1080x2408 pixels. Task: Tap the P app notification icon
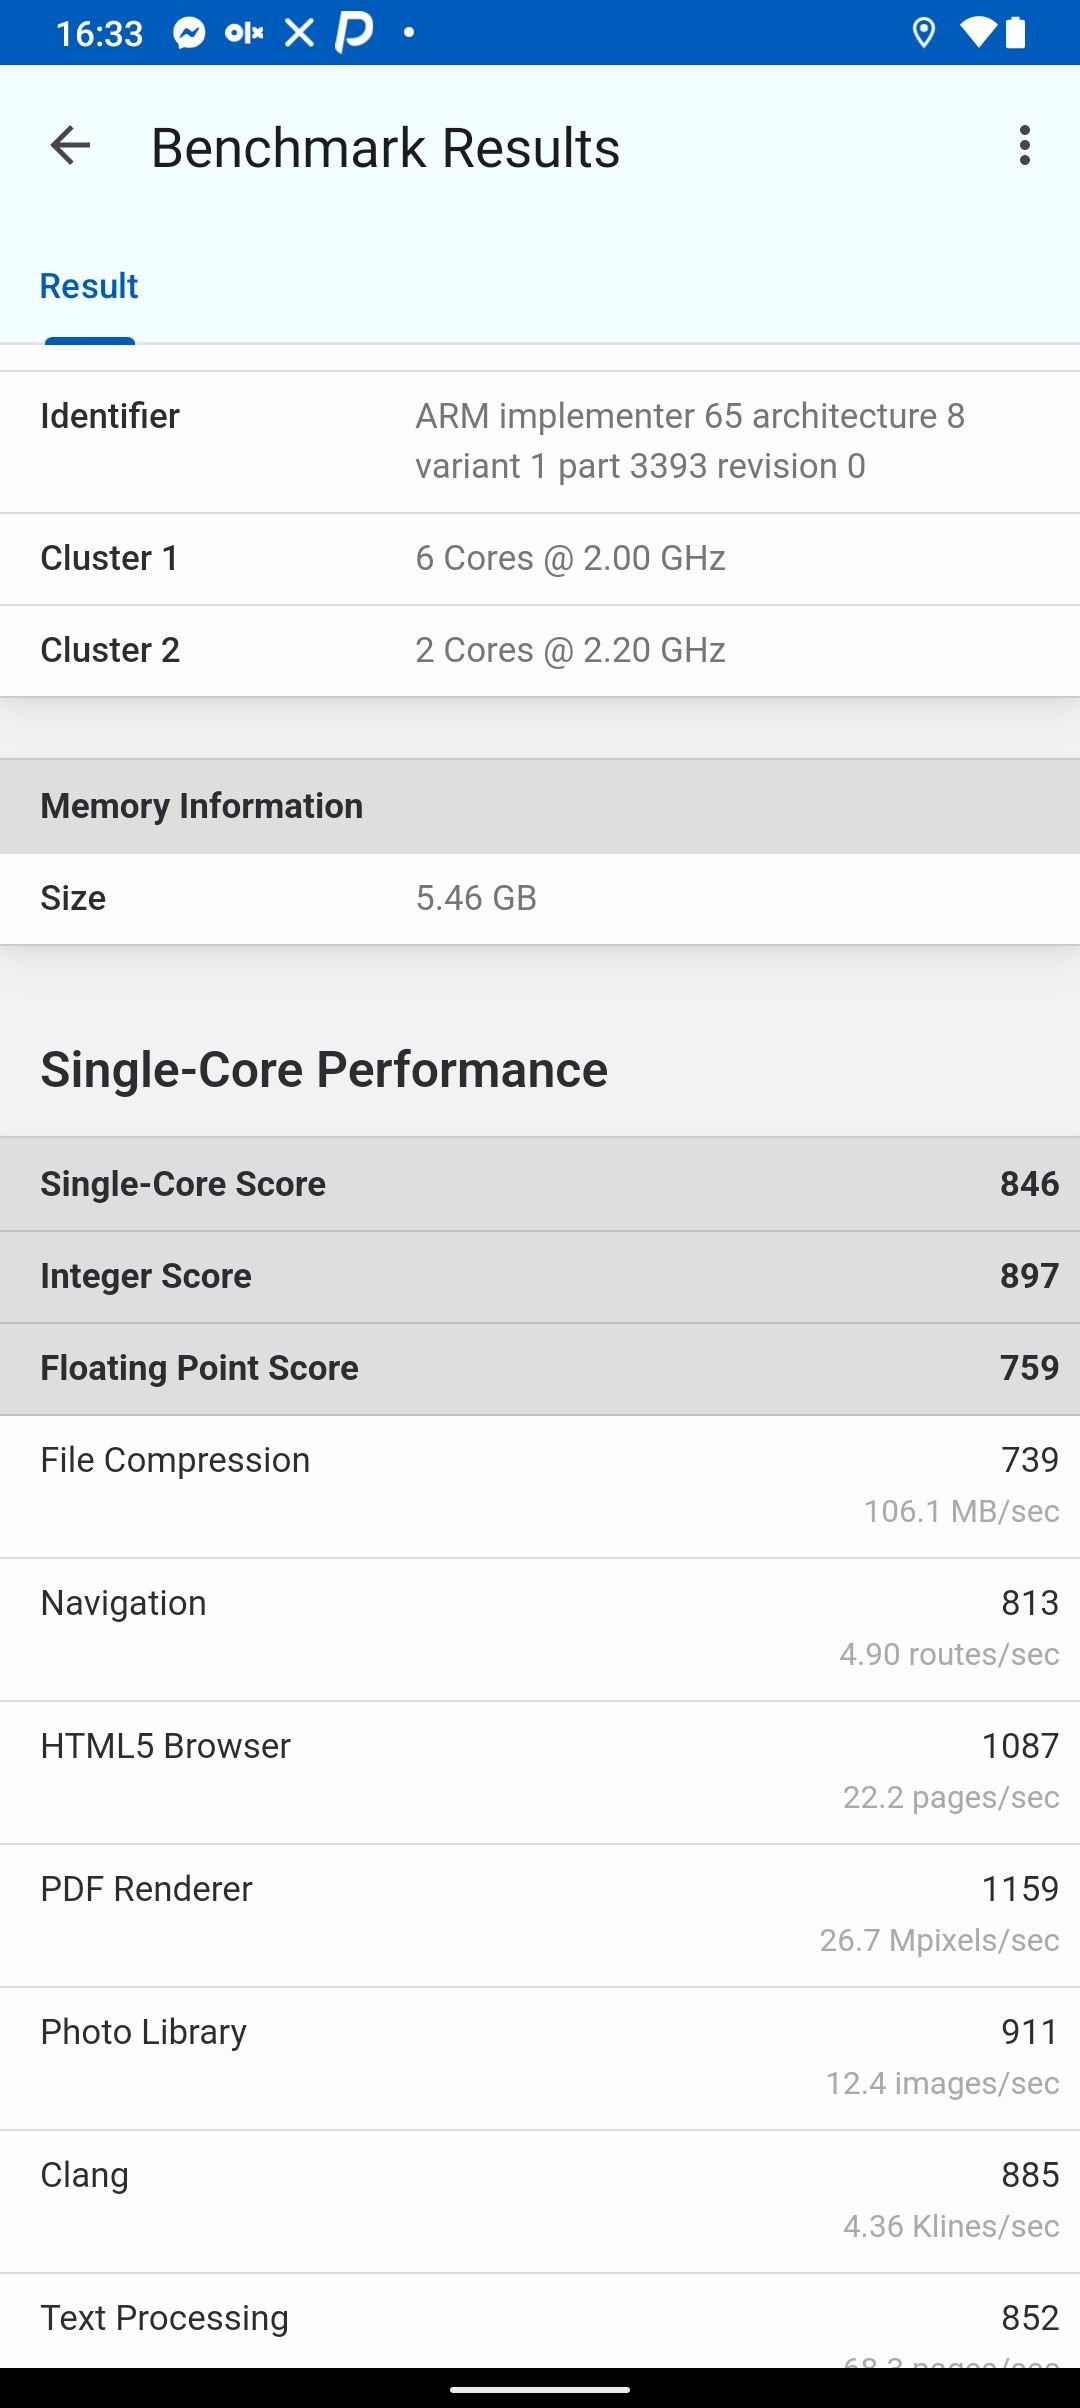point(354,32)
